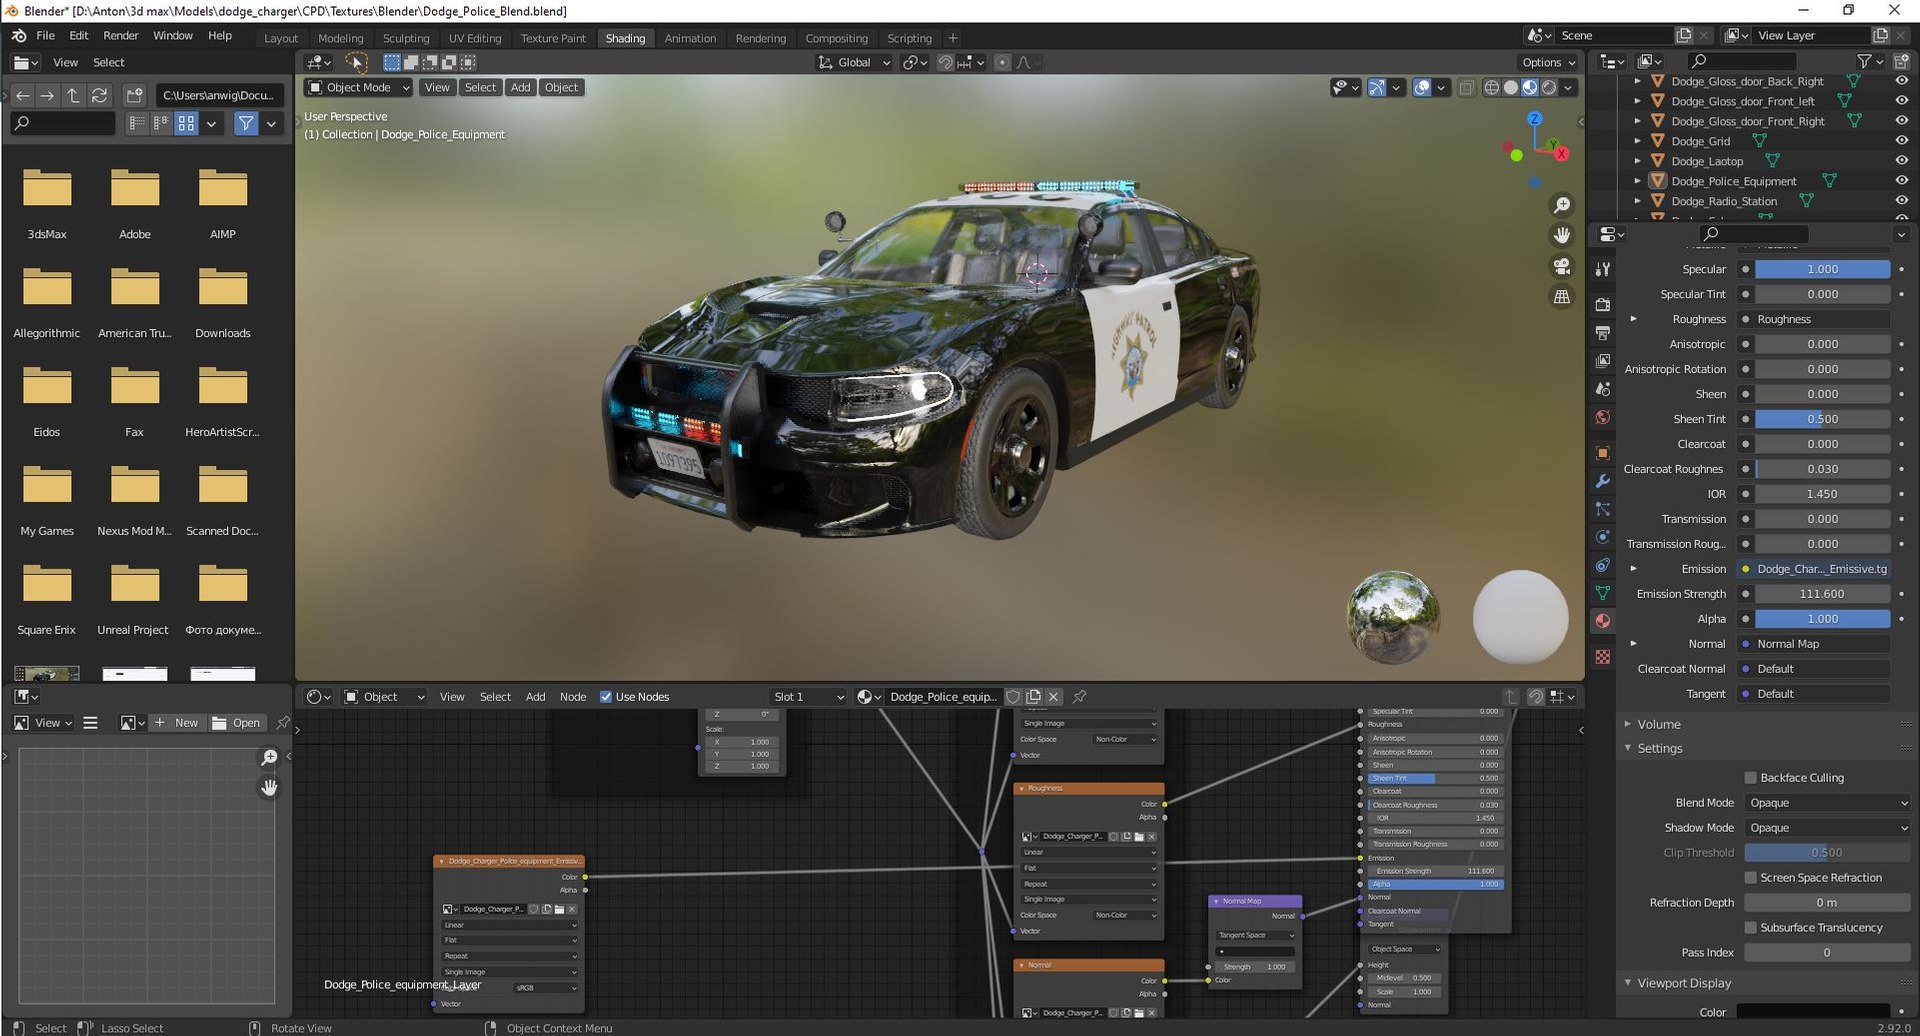Open the Shadow Mode dropdown
The width and height of the screenshot is (1920, 1036).
[x=1827, y=828]
